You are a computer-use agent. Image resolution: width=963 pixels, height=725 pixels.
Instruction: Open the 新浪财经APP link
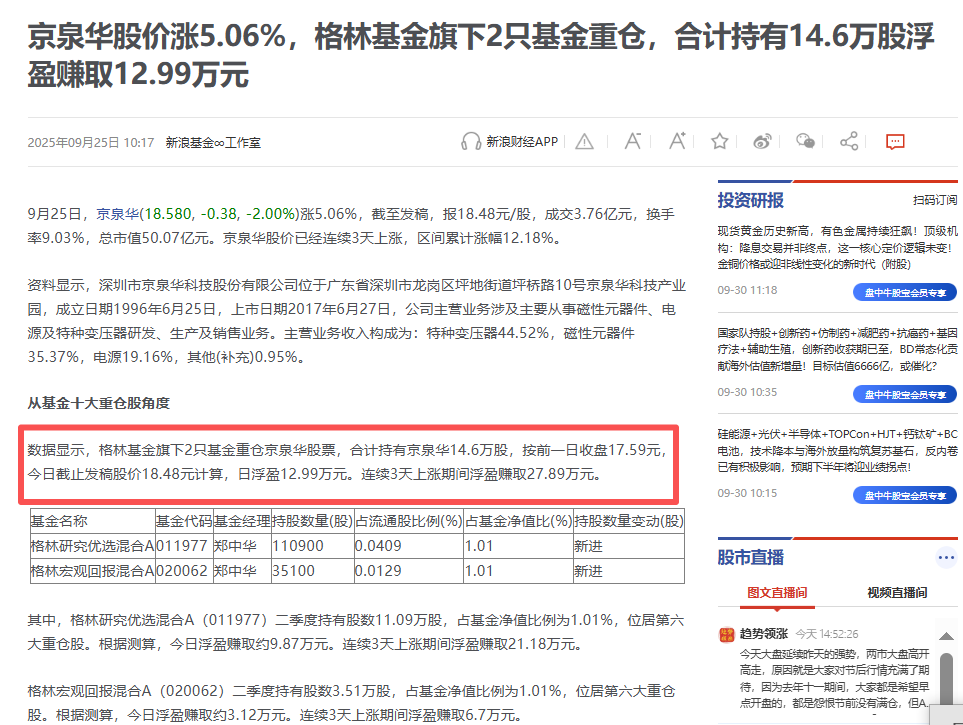pos(522,142)
